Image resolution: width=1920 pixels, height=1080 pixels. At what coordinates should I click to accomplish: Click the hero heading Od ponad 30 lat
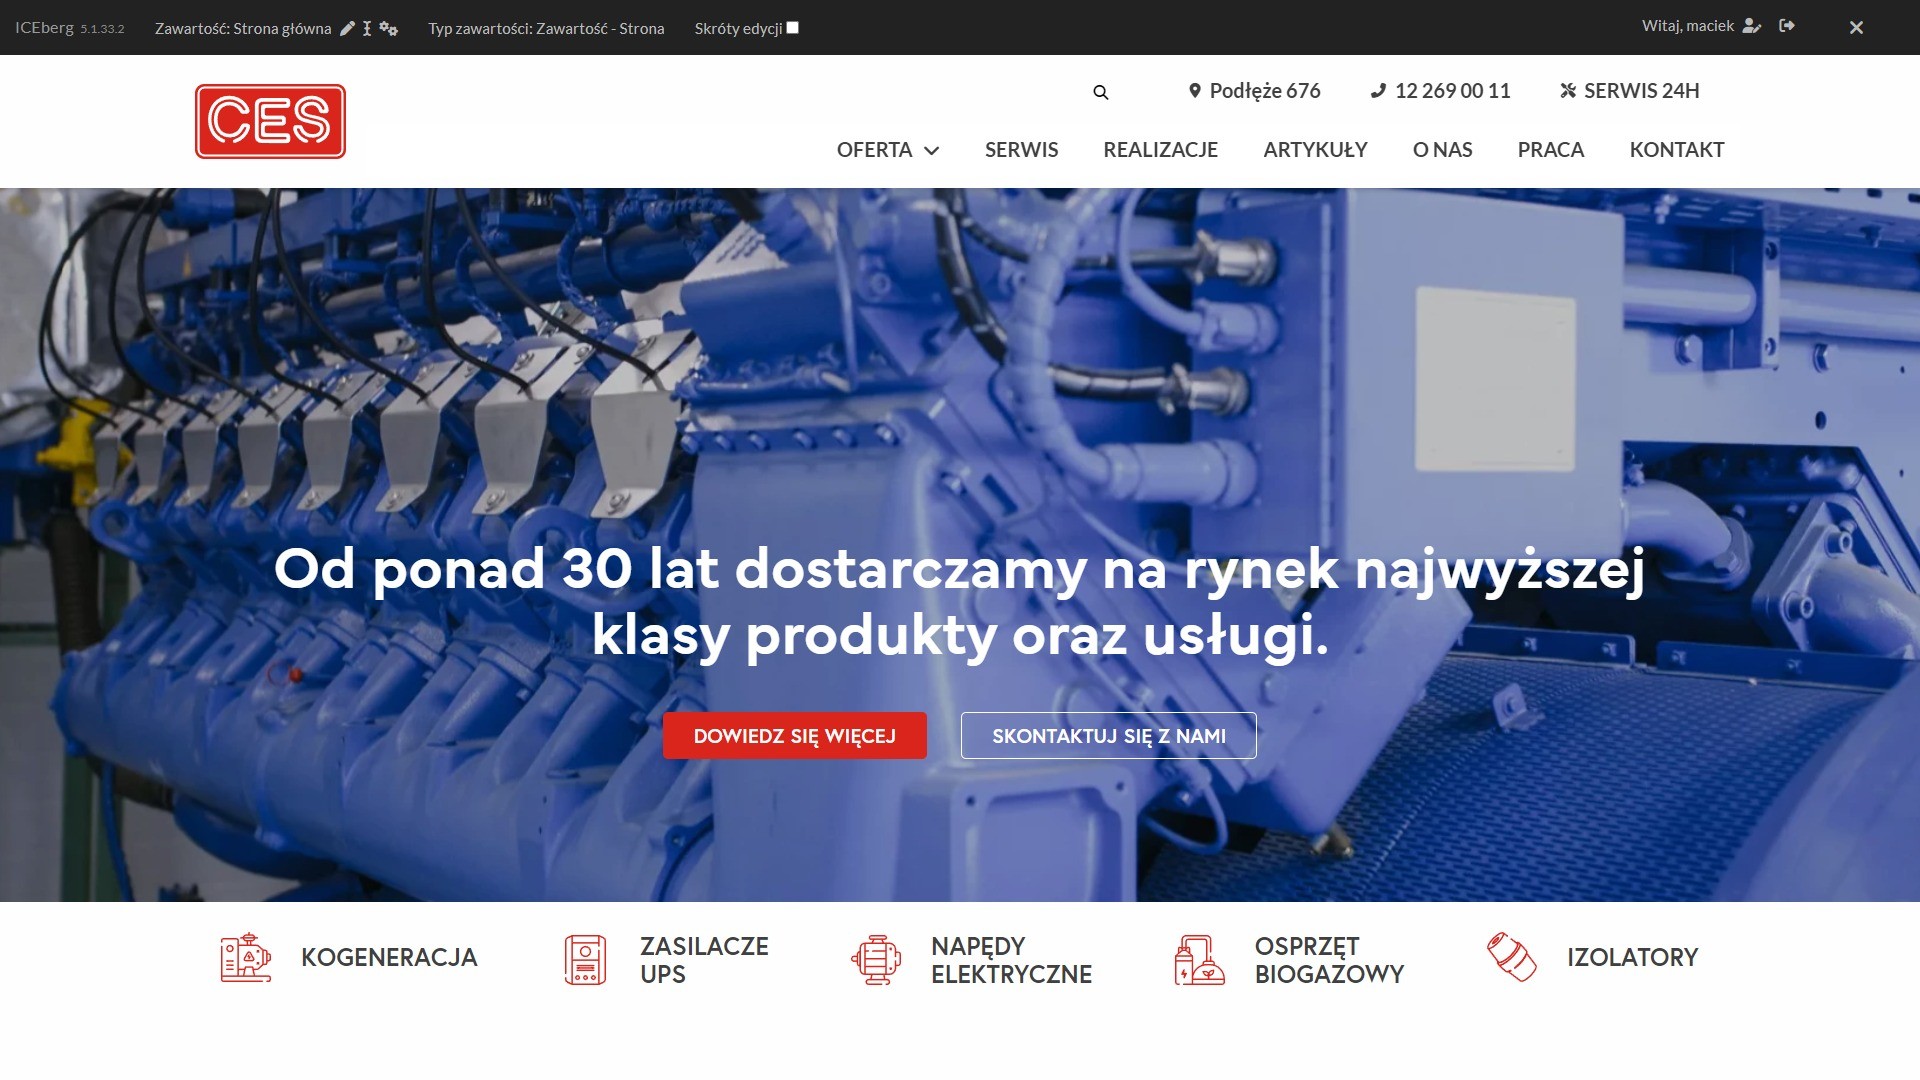(960, 602)
